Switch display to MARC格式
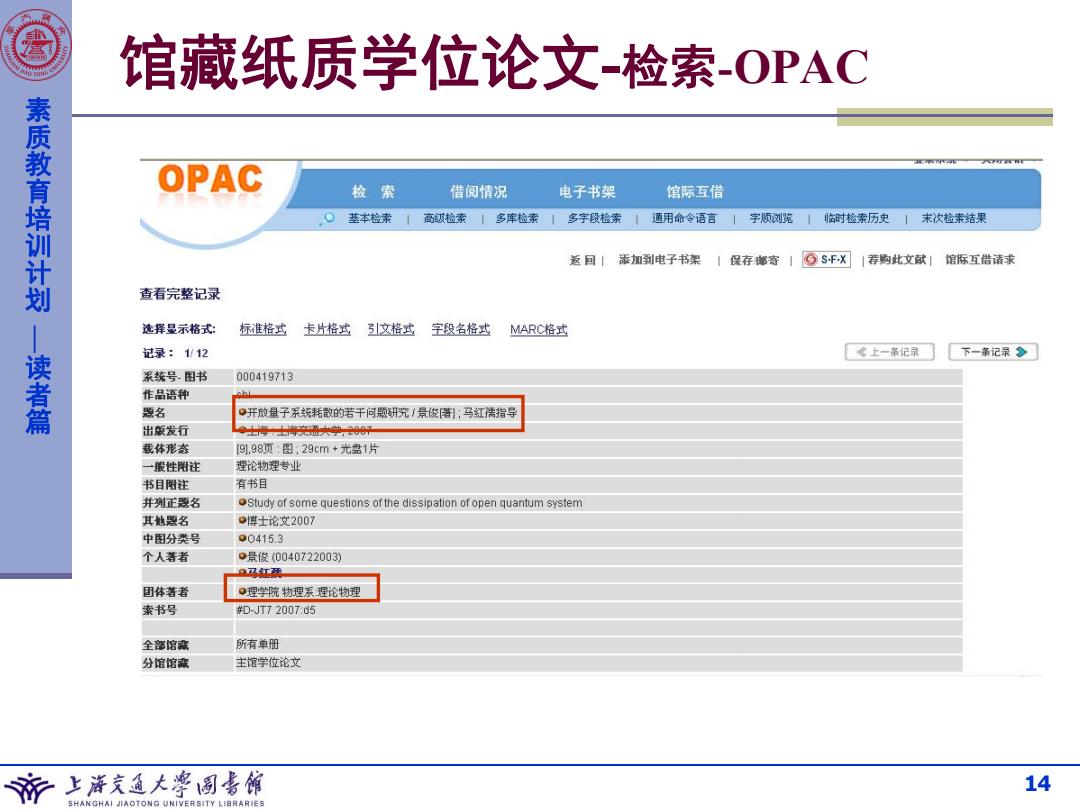 [539, 329]
